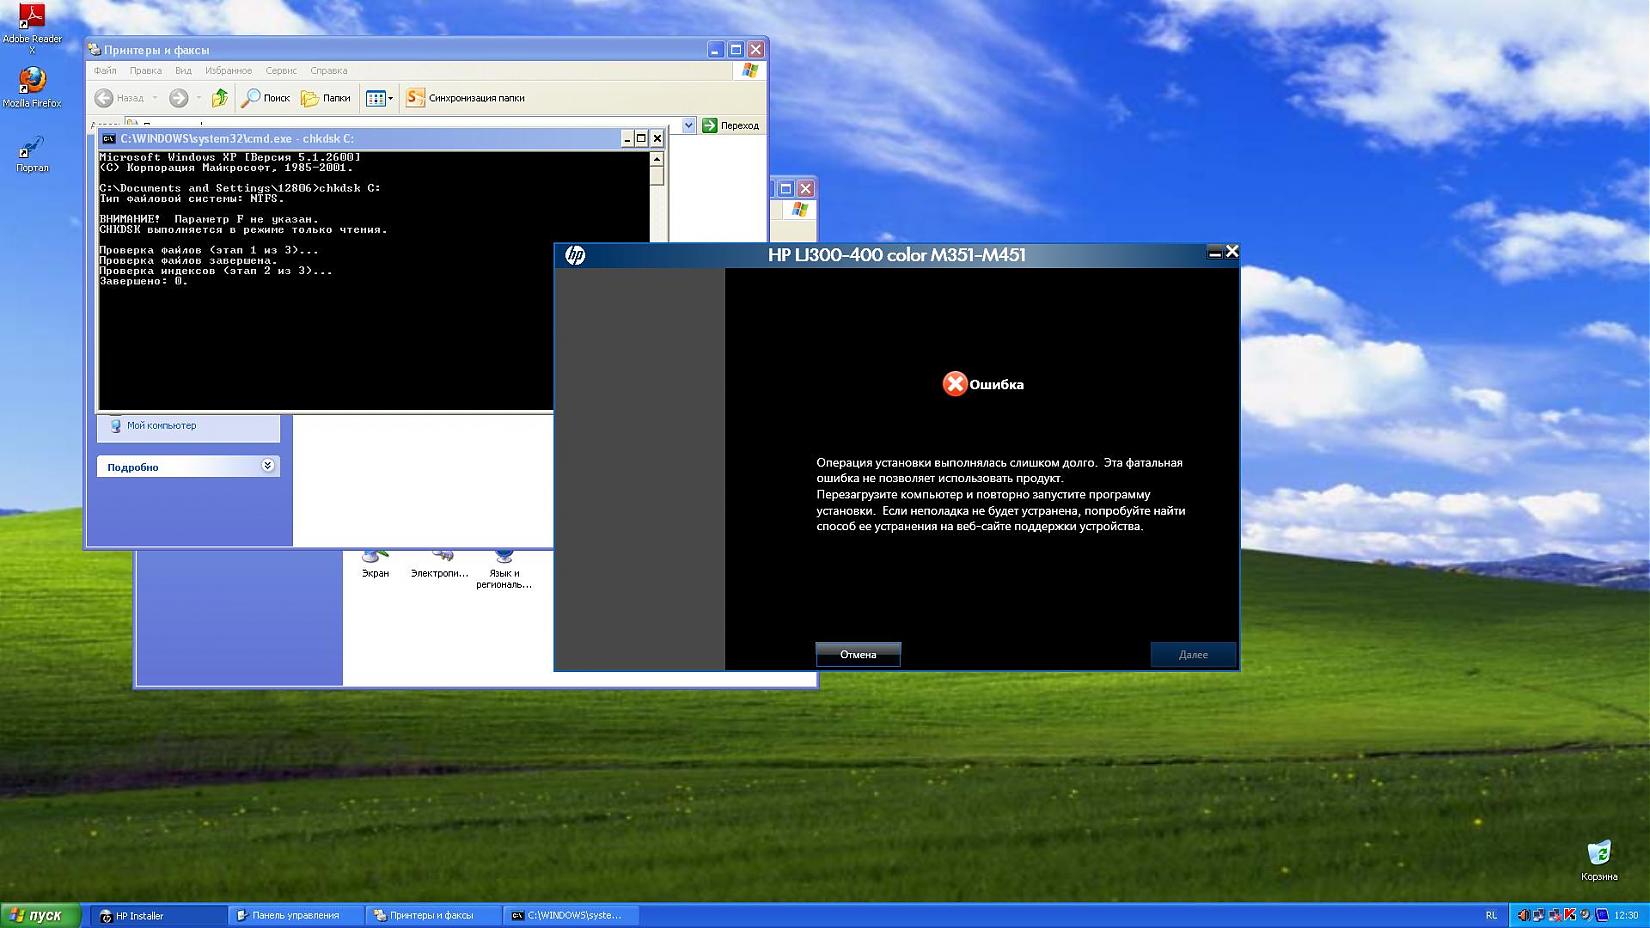This screenshot has width=1650, height=928.
Task: Open the Правка menu
Action: (x=145, y=71)
